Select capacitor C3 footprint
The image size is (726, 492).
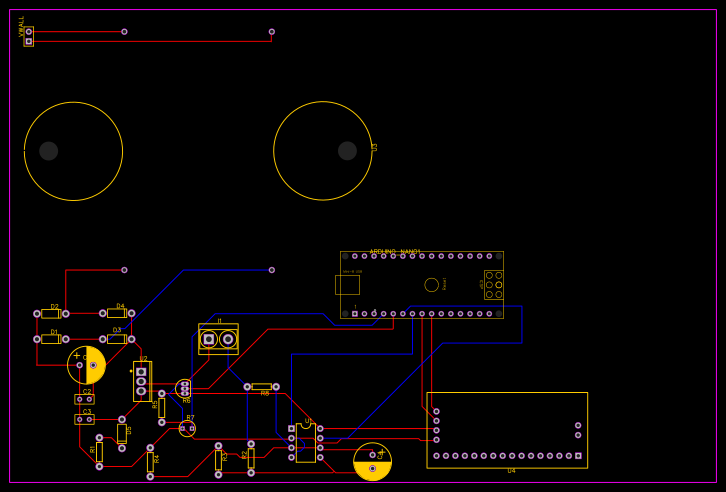[84, 419]
